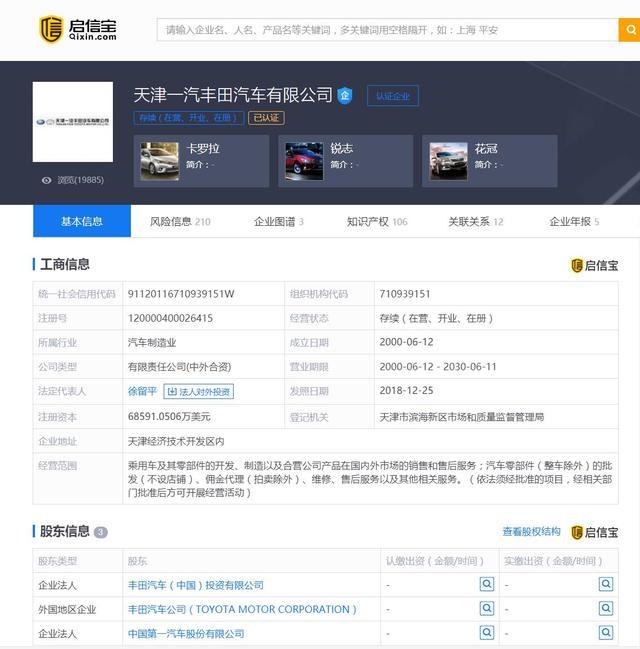Click establishment date 2000-06-12

pos(406,342)
